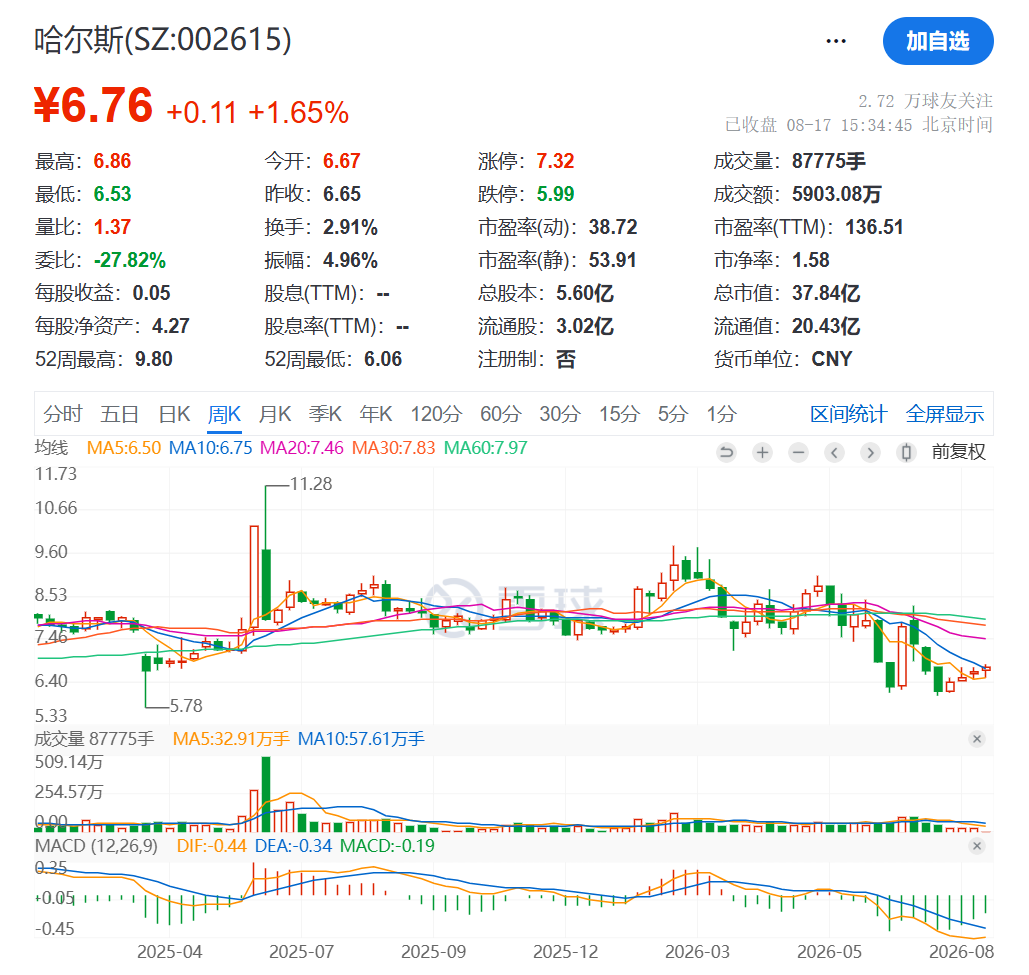Click the MA10:6.75 moving average label
This screenshot has height=975, width=1029.
(211, 448)
